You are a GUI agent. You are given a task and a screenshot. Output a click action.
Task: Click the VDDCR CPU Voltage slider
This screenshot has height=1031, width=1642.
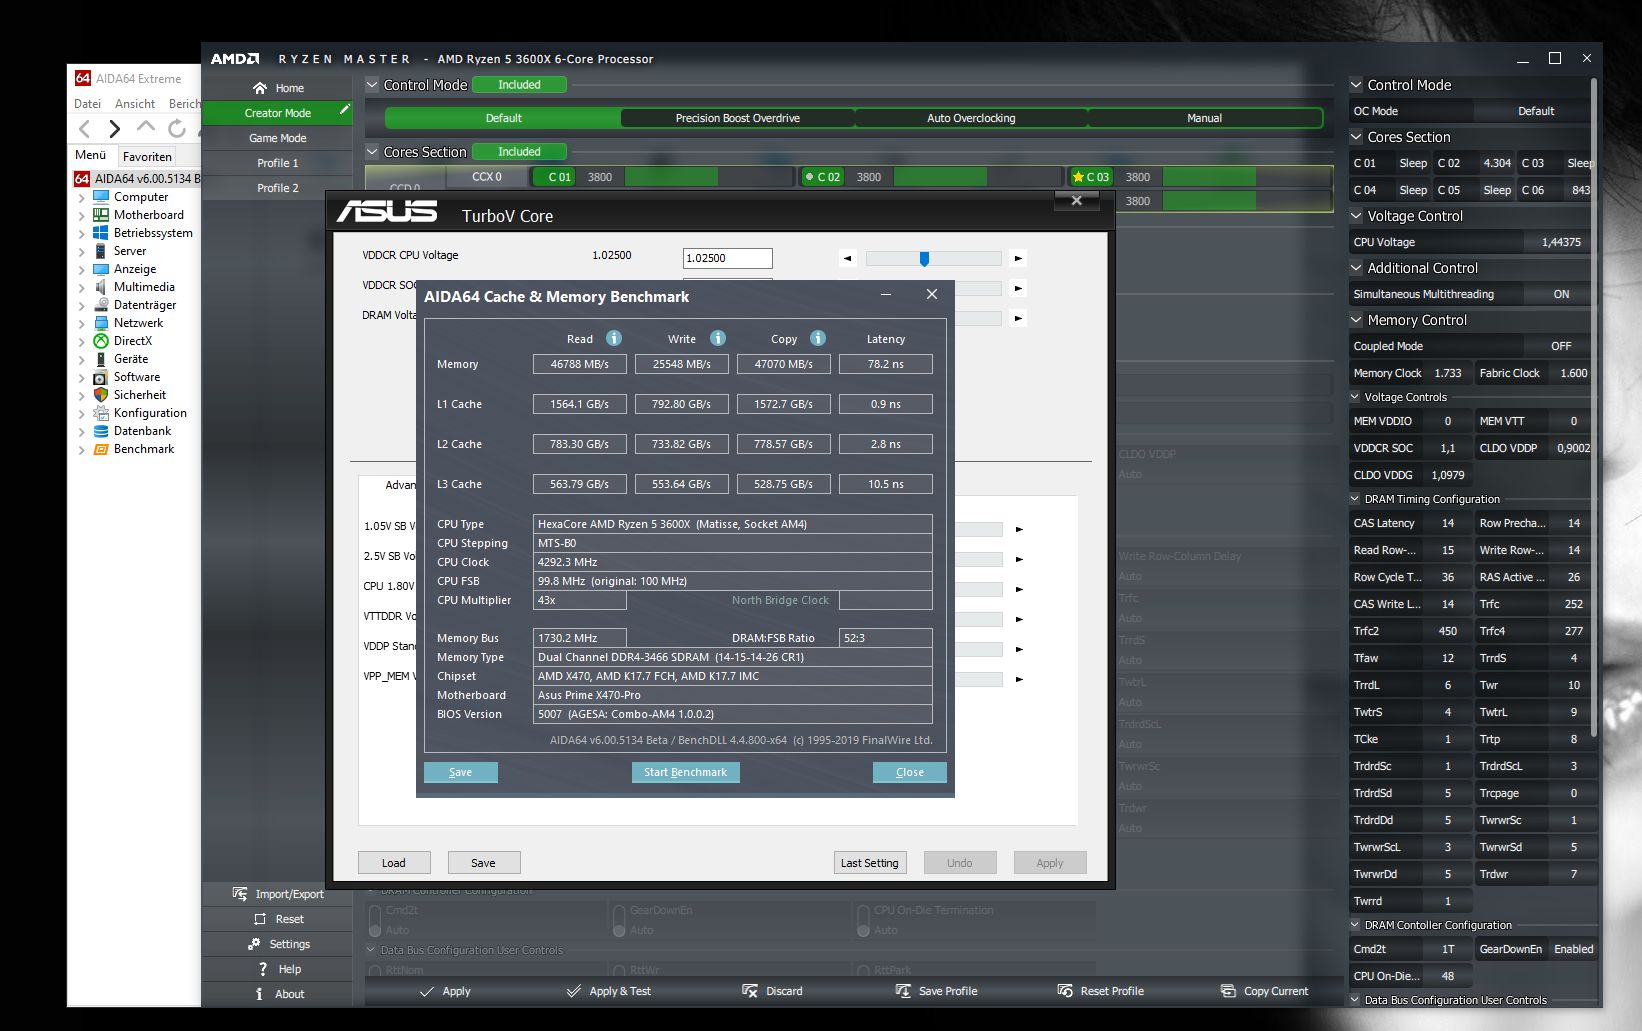pyautogui.click(x=934, y=258)
